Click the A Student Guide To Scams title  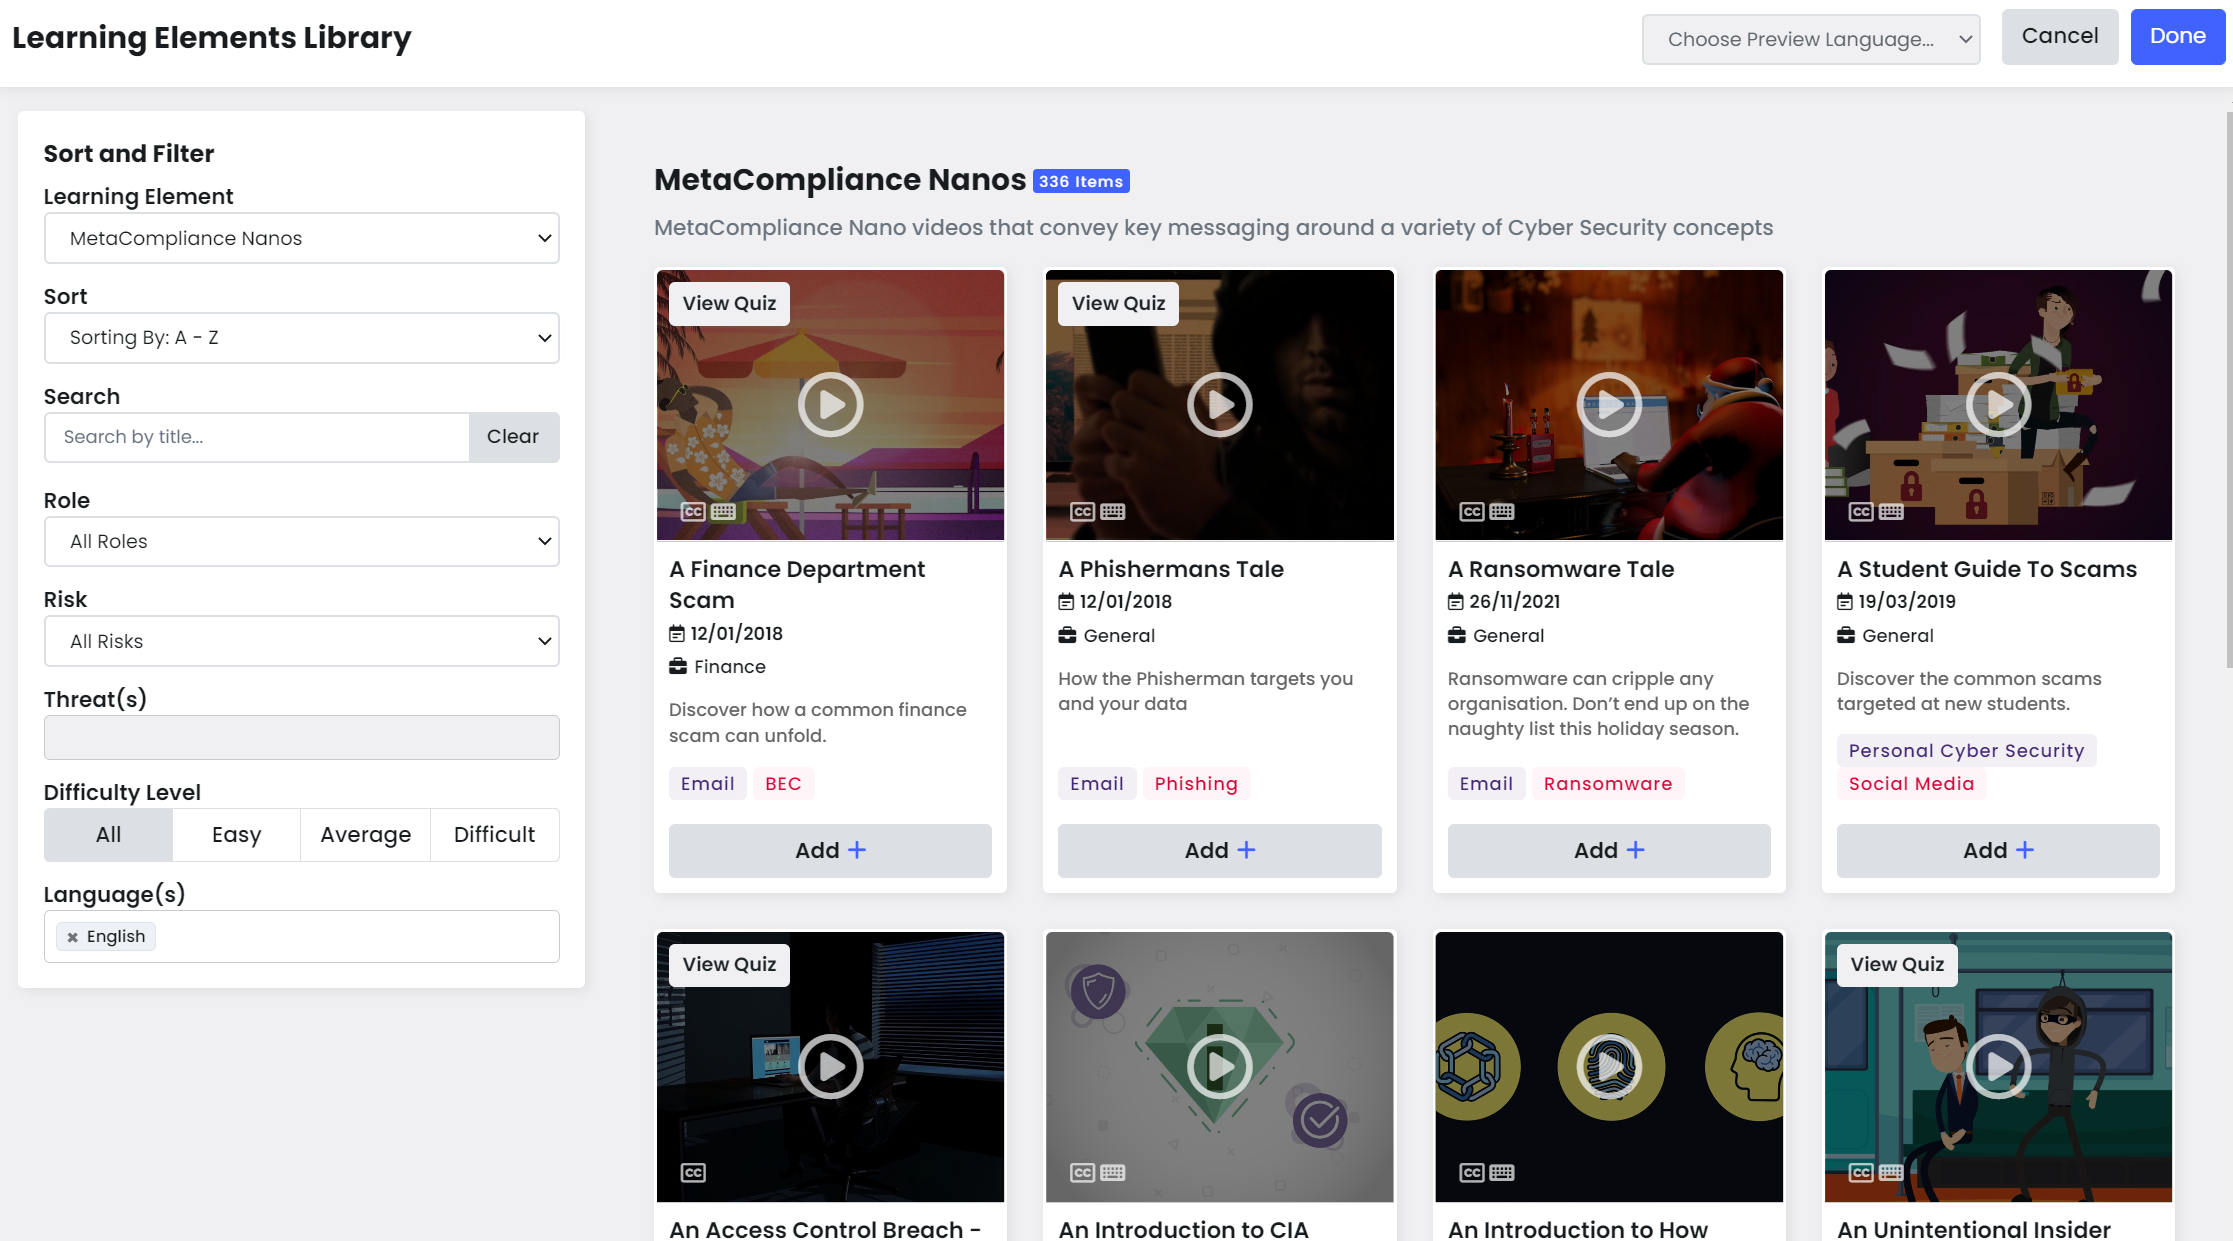(x=1987, y=570)
